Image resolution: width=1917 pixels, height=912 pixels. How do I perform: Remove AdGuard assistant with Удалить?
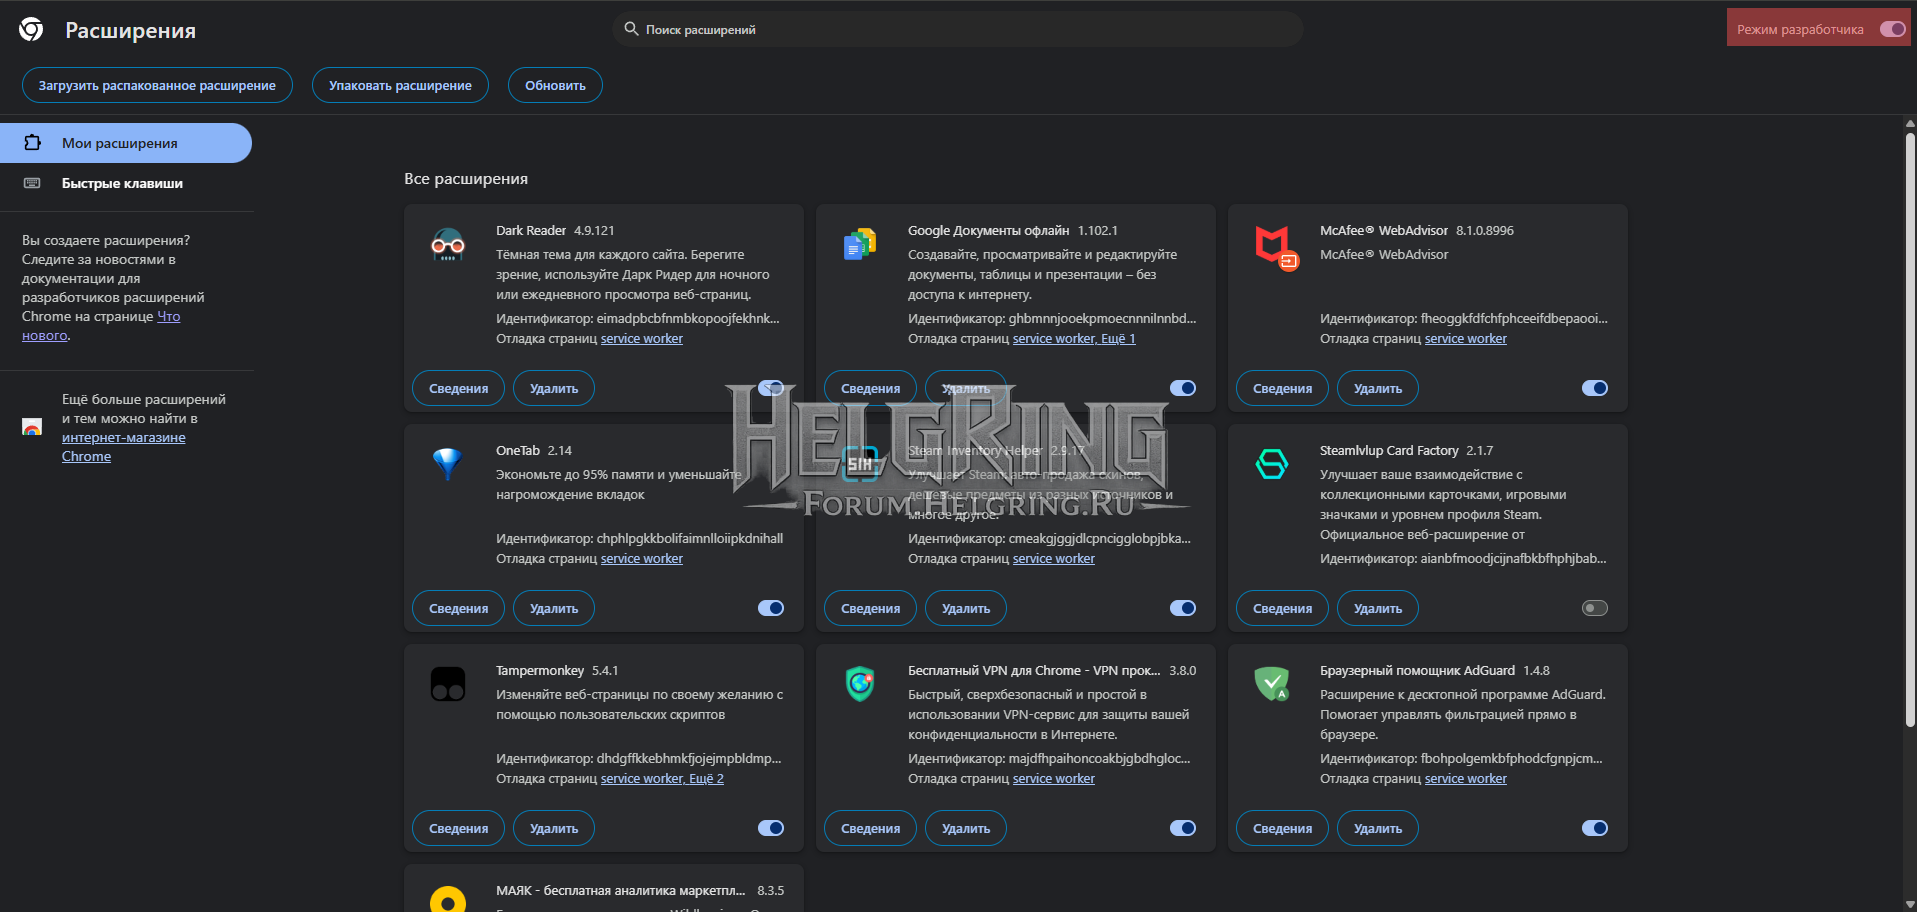pyautogui.click(x=1378, y=828)
